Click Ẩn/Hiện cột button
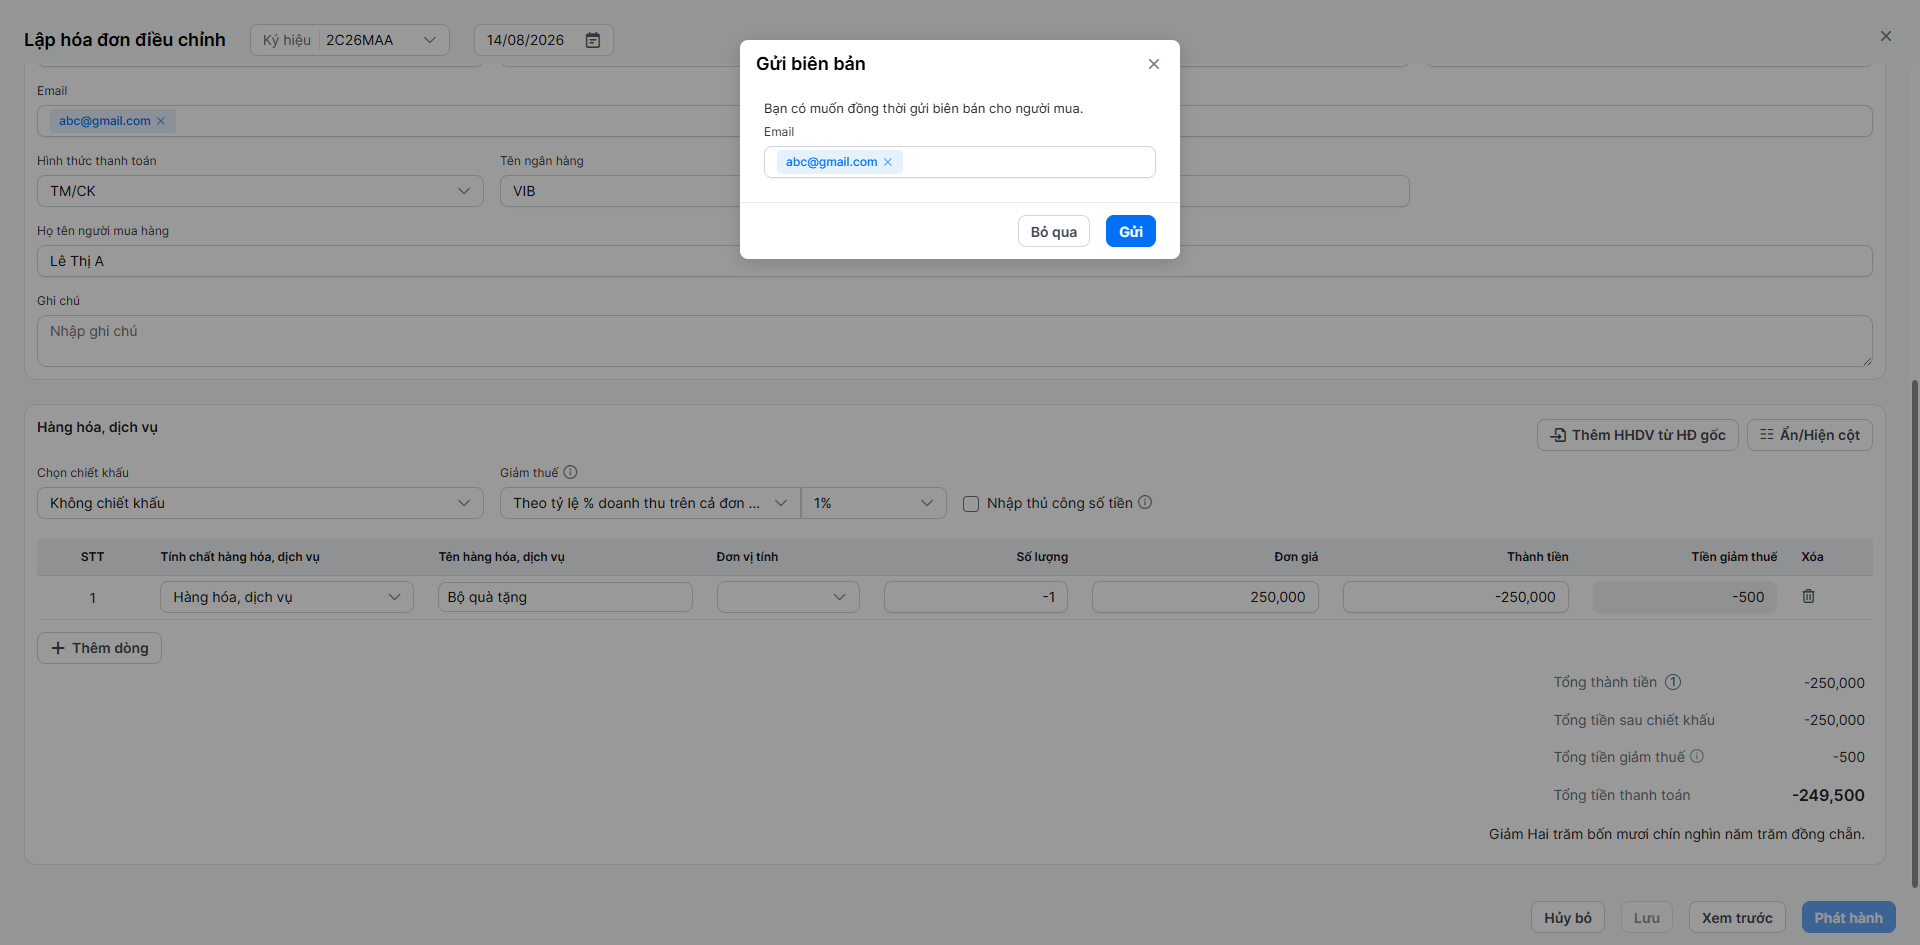 pyautogui.click(x=1810, y=435)
